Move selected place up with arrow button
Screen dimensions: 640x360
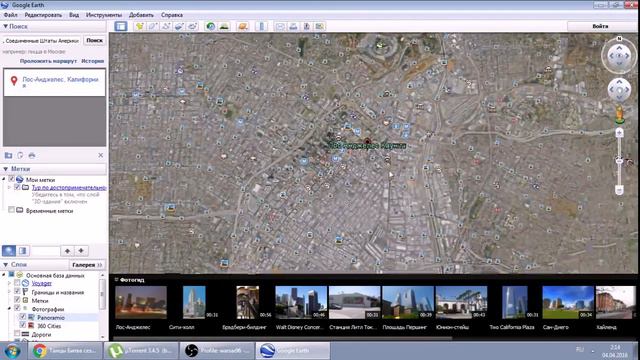[67, 251]
